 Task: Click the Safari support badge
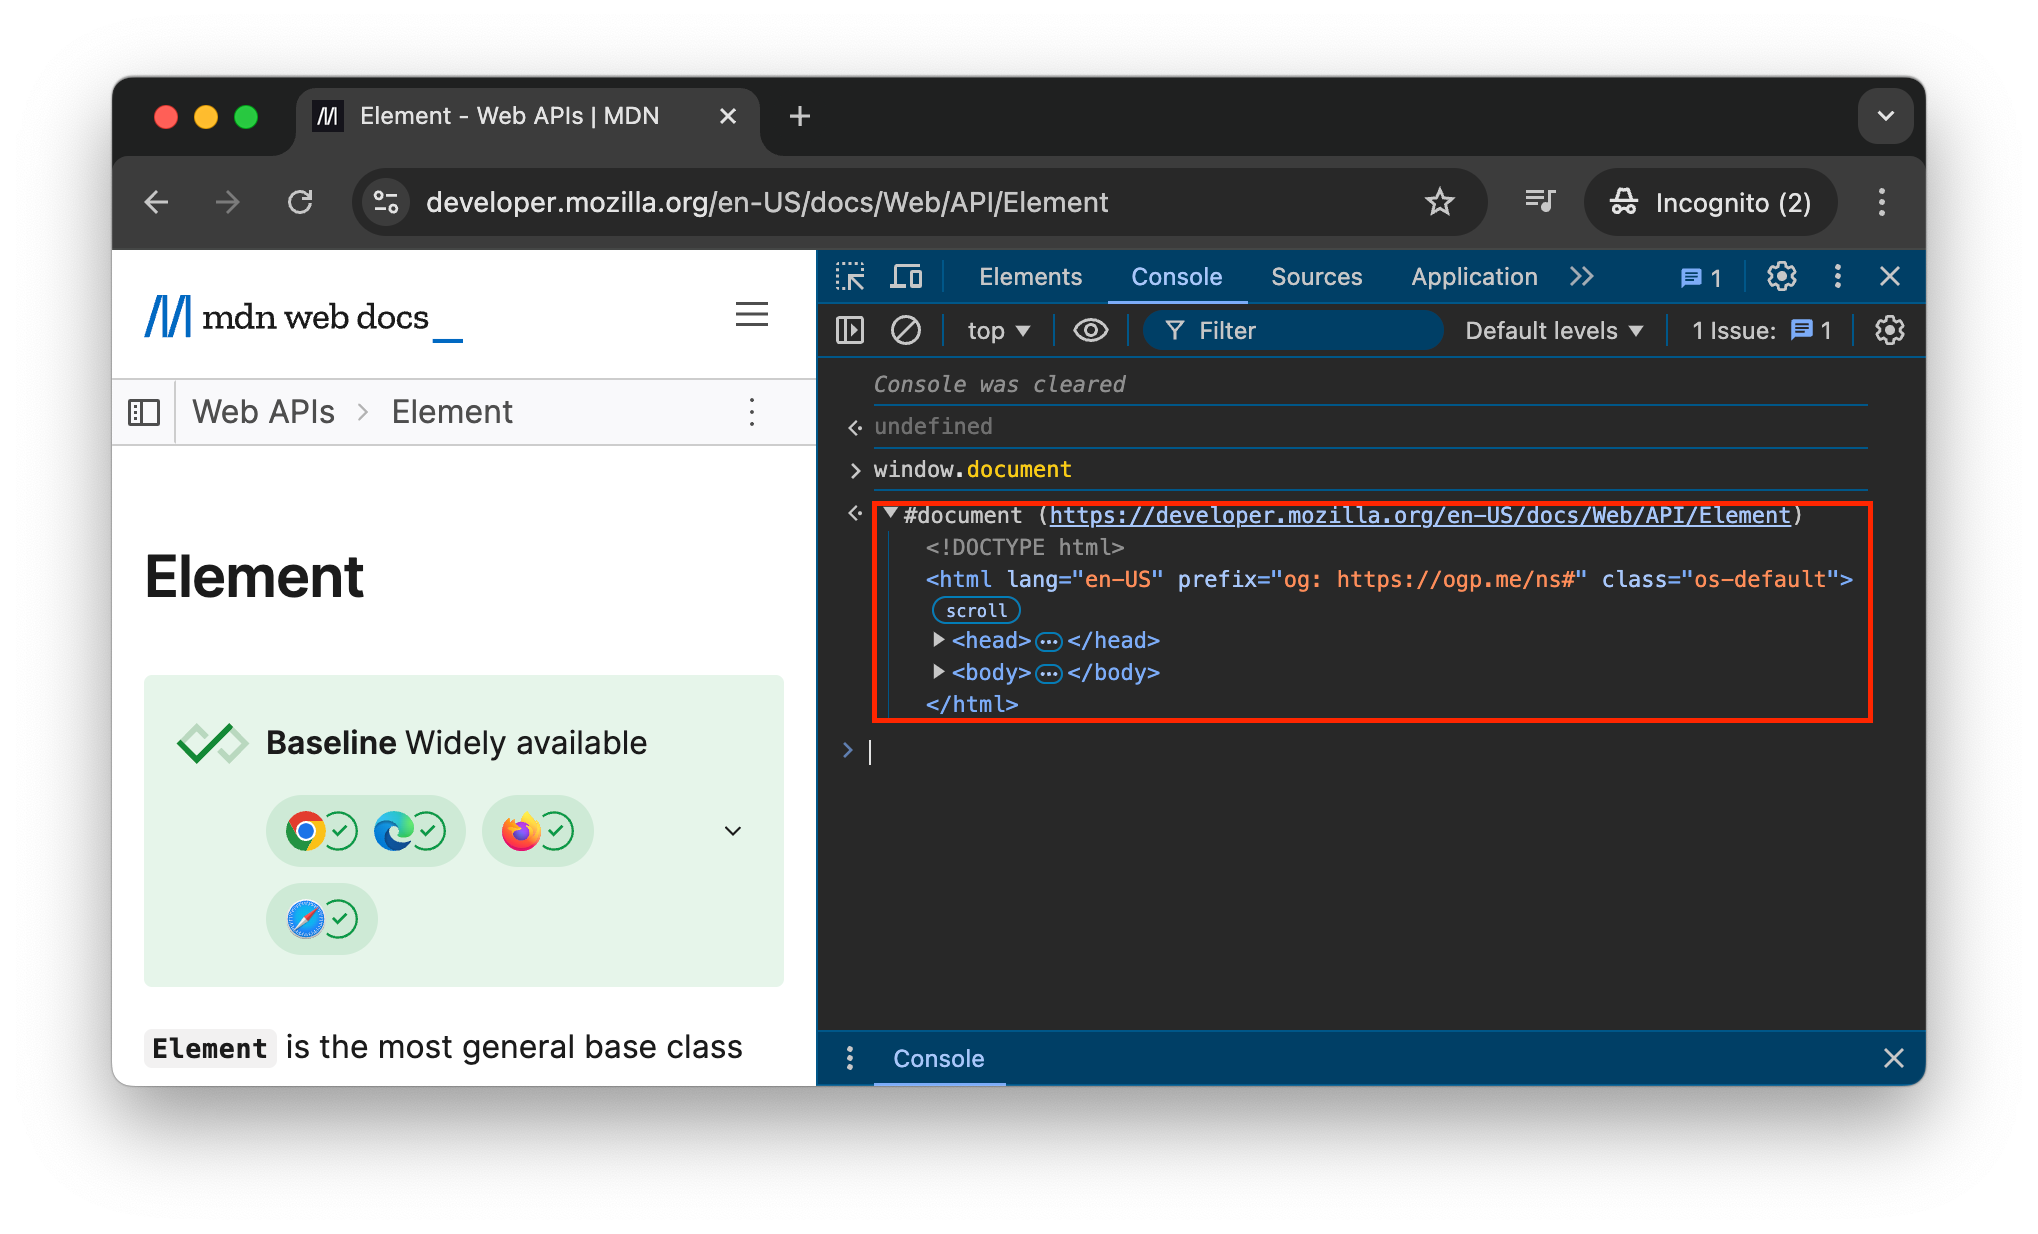(322, 919)
